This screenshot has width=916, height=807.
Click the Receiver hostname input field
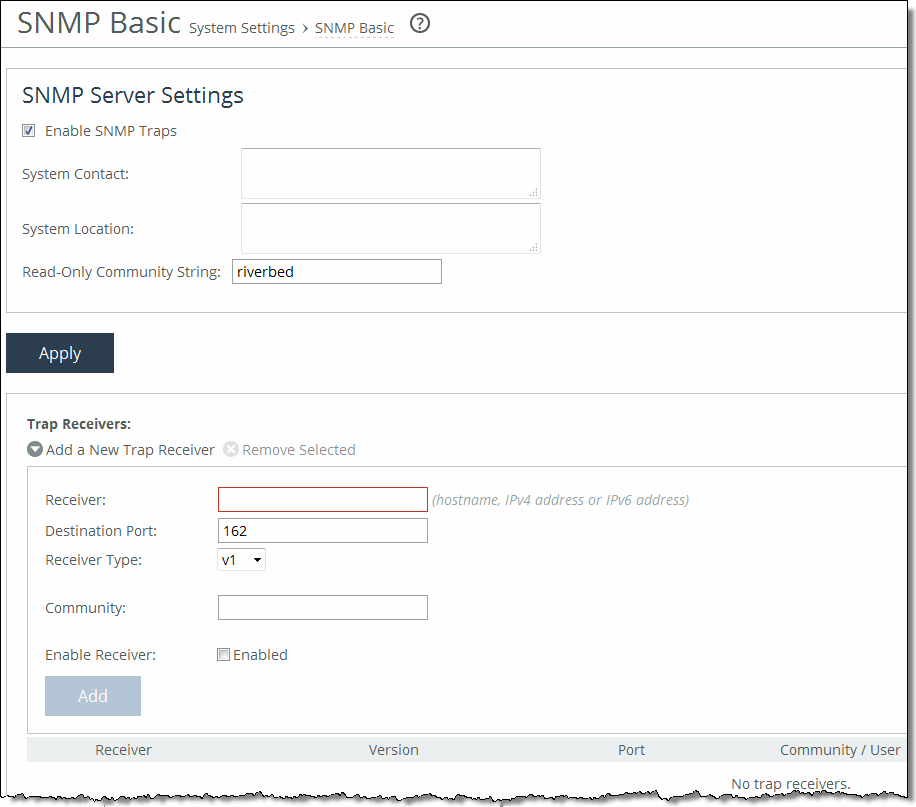coord(322,499)
